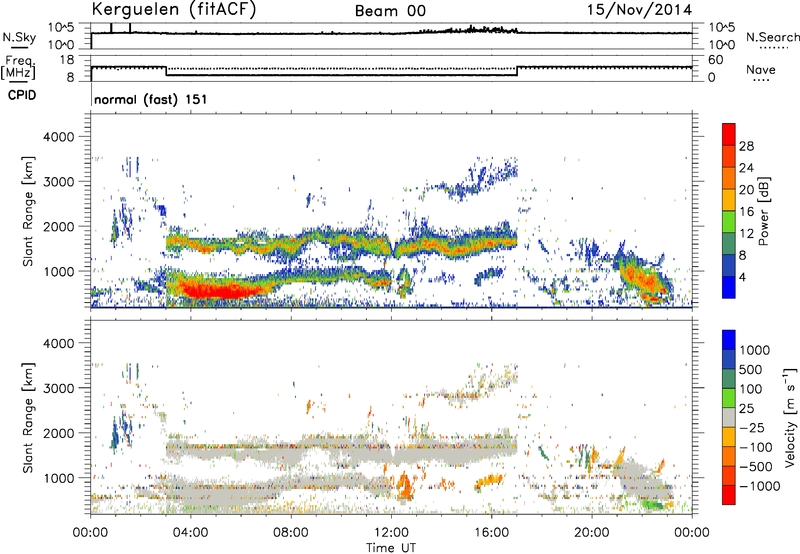Viewport: 800px width, 554px height.
Task: Click the Velocity [m s-1] colorbar title
Action: click(790, 417)
